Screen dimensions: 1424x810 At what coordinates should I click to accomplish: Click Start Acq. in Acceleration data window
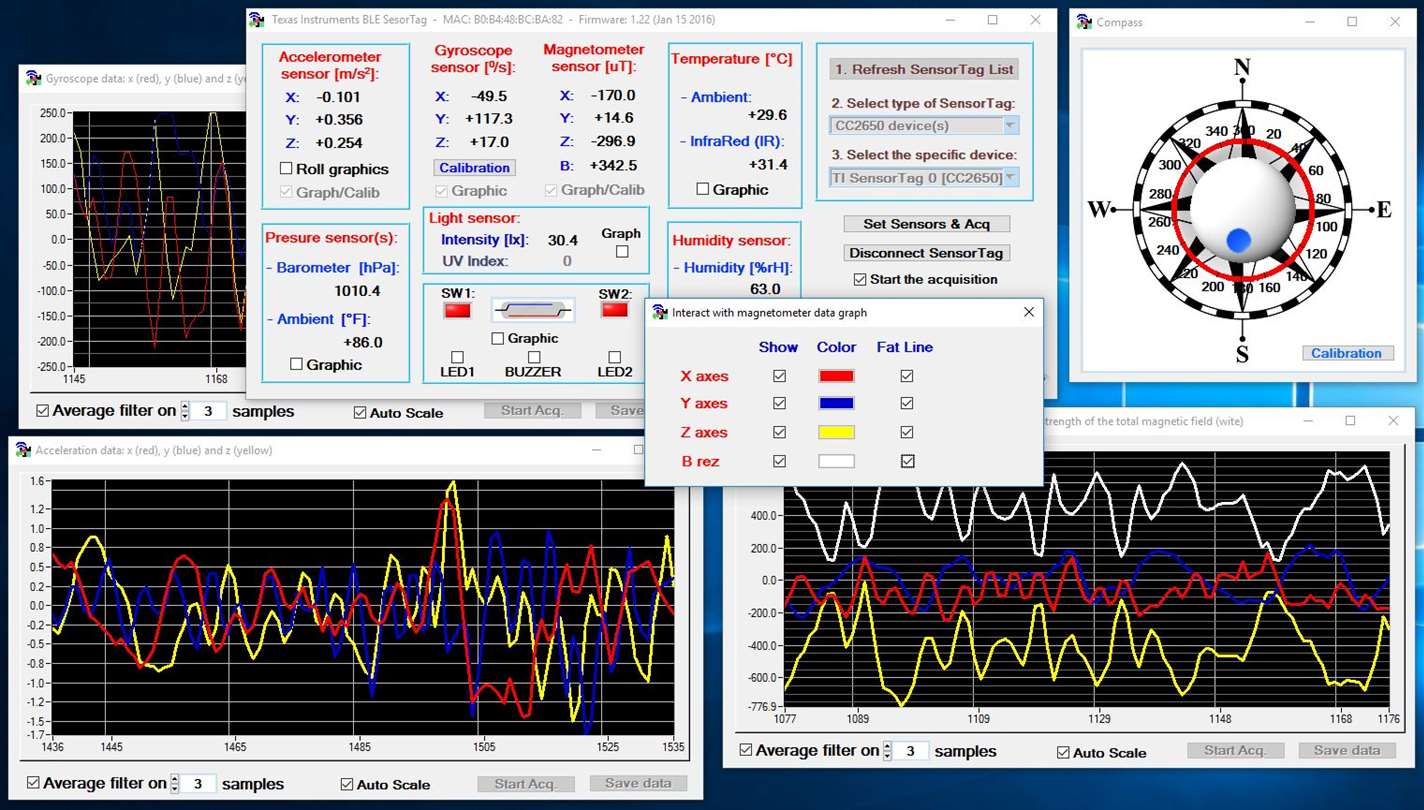pos(526,784)
